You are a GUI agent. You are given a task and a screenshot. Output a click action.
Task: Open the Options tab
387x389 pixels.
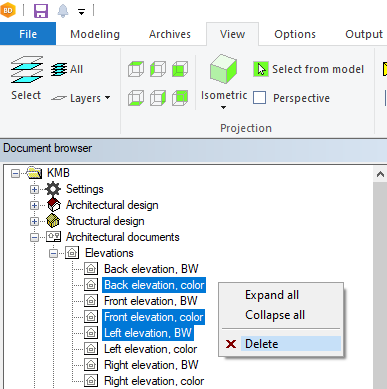coord(295,34)
